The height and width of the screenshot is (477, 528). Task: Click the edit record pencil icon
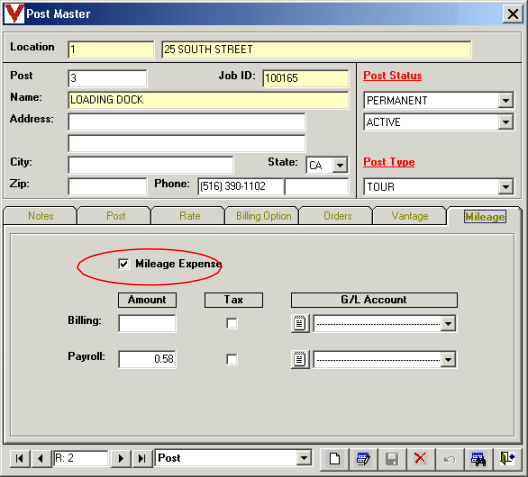(363, 458)
